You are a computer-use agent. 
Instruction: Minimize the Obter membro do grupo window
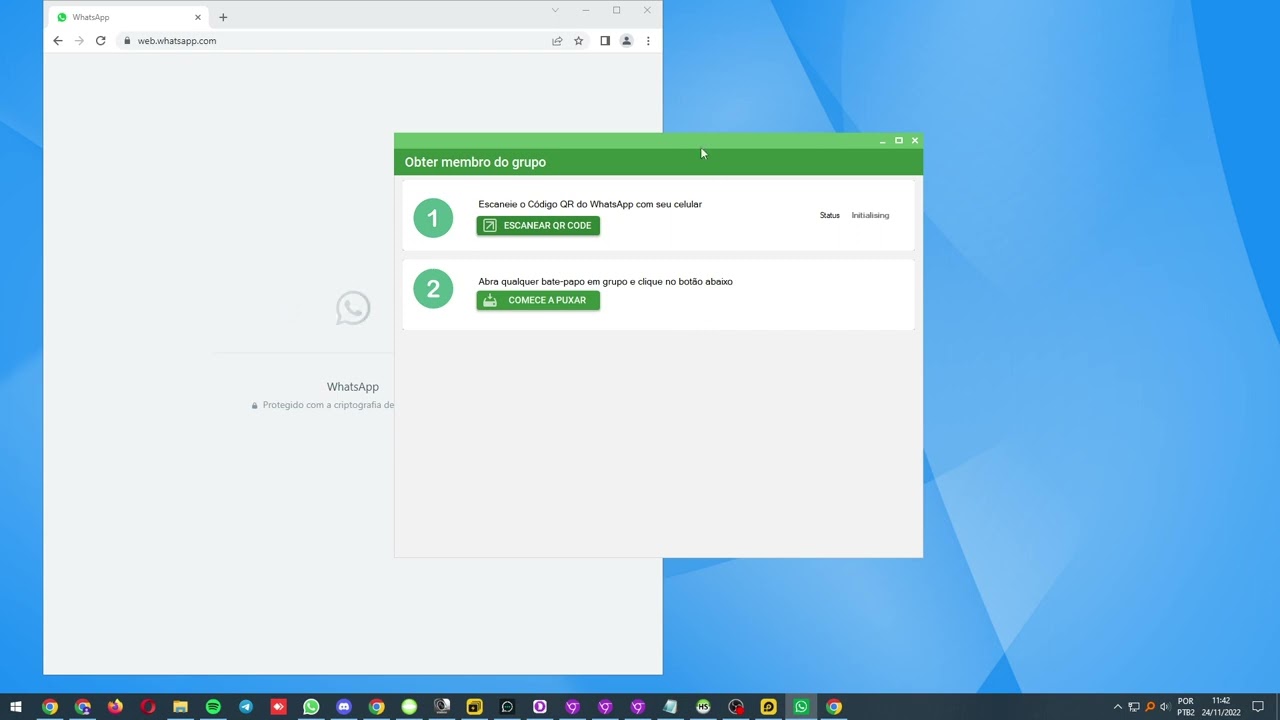pyautogui.click(x=882, y=141)
